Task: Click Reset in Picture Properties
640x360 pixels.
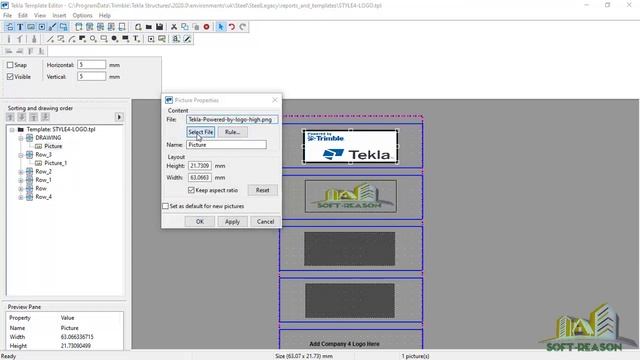Action: (x=262, y=190)
